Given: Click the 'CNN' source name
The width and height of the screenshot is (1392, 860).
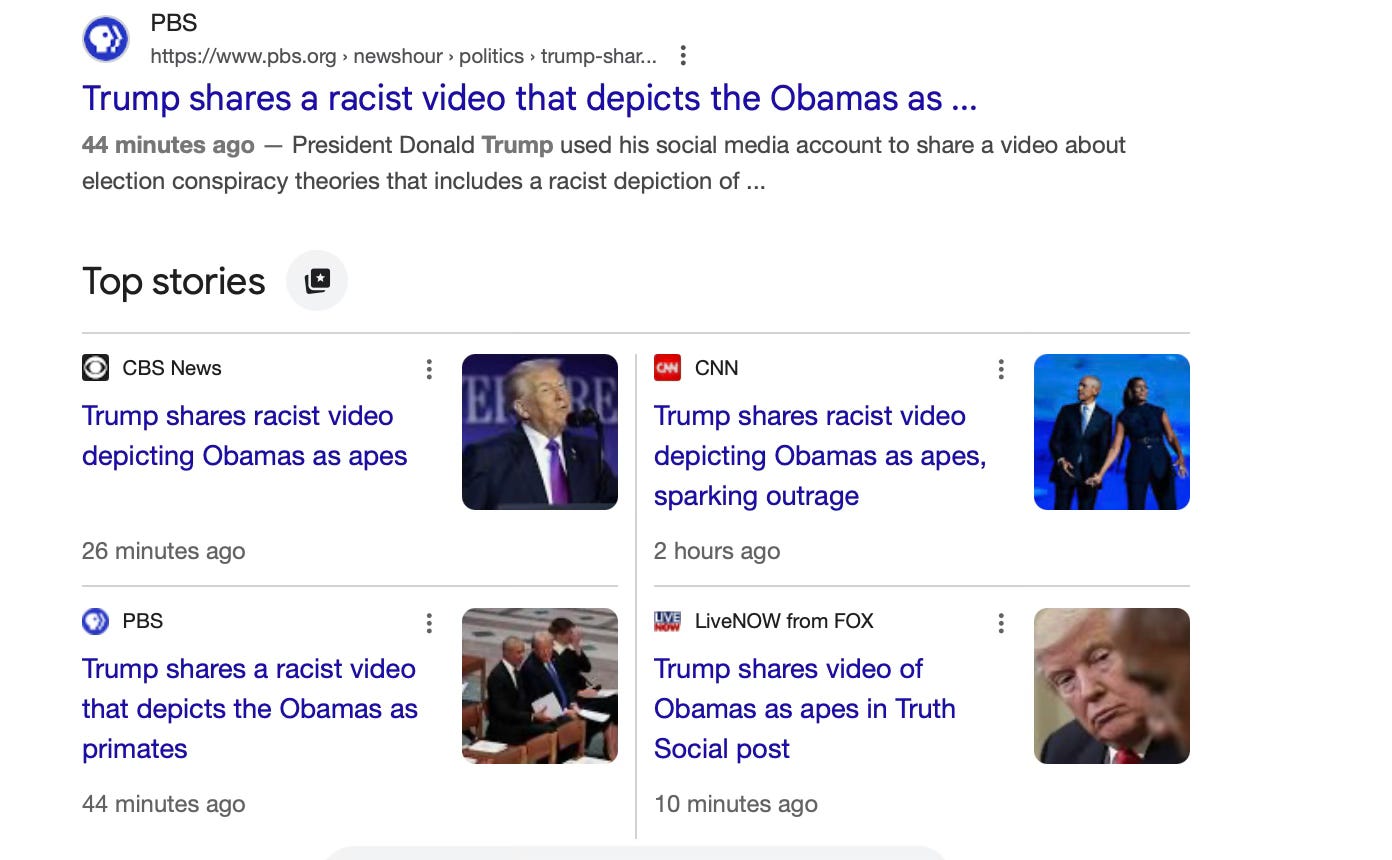Looking at the screenshot, I should pos(717,368).
